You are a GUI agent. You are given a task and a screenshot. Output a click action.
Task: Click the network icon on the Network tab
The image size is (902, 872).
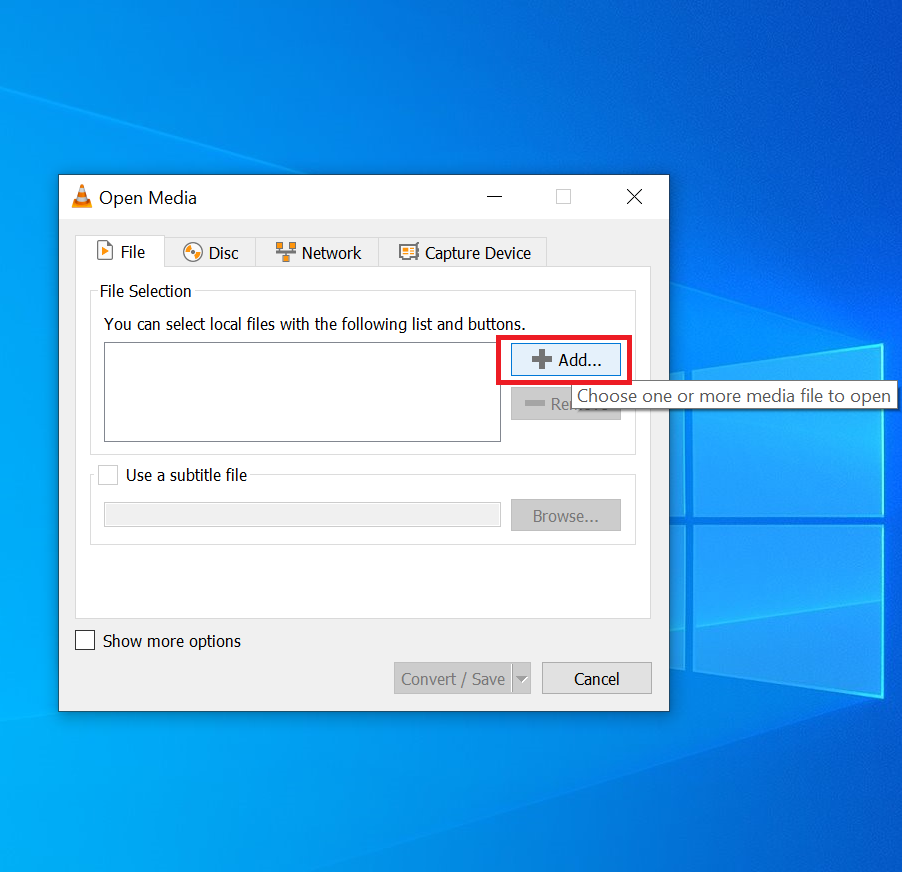(x=286, y=252)
